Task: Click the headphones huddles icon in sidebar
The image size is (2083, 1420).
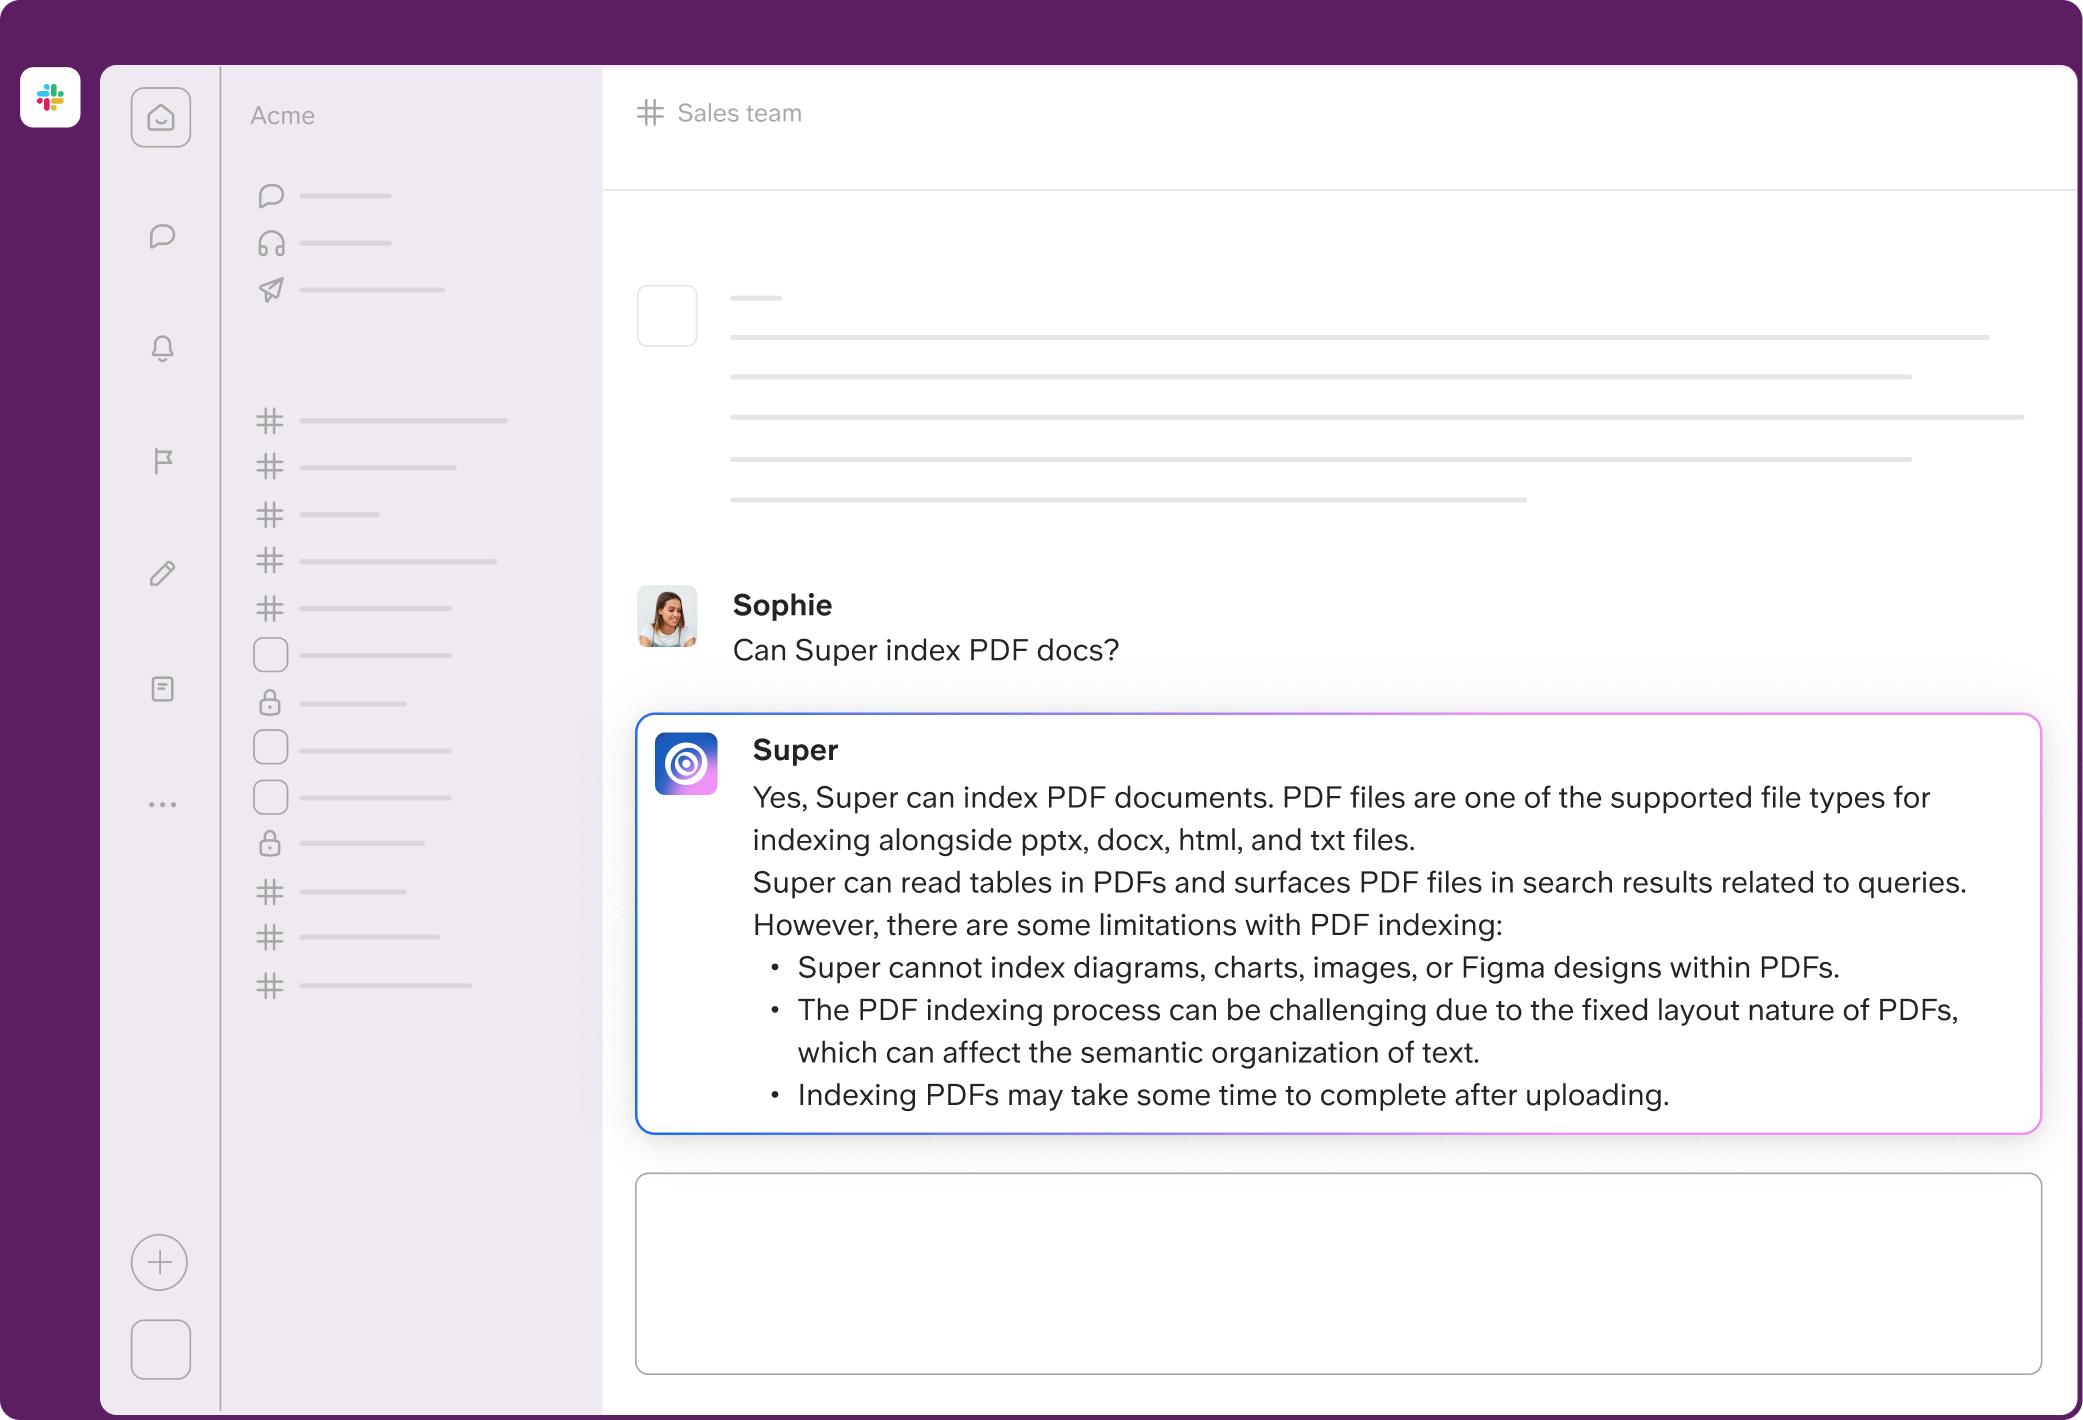Action: coord(271,243)
